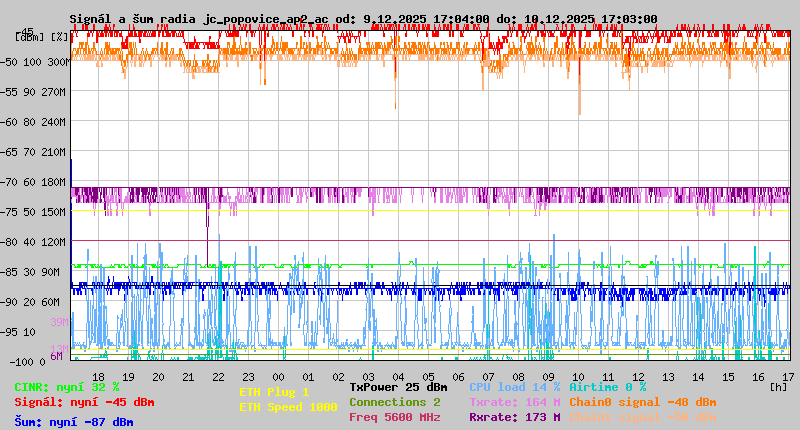Click the CINR legend entry
Viewport: 800px width, 430px height.
pyautogui.click(x=66, y=387)
